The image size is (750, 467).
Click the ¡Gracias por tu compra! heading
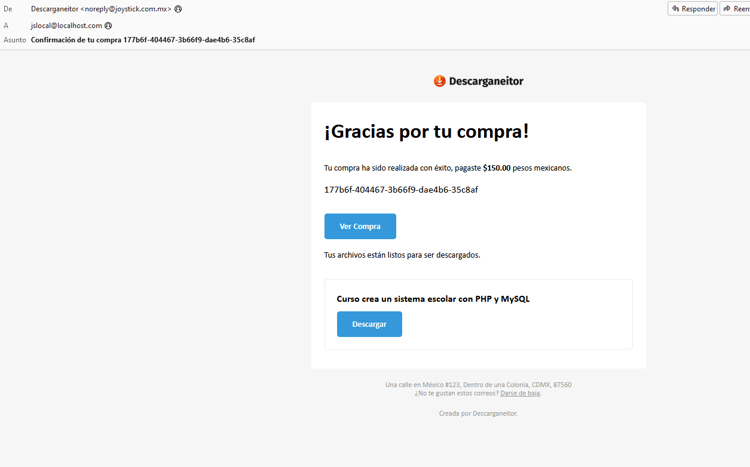427,131
